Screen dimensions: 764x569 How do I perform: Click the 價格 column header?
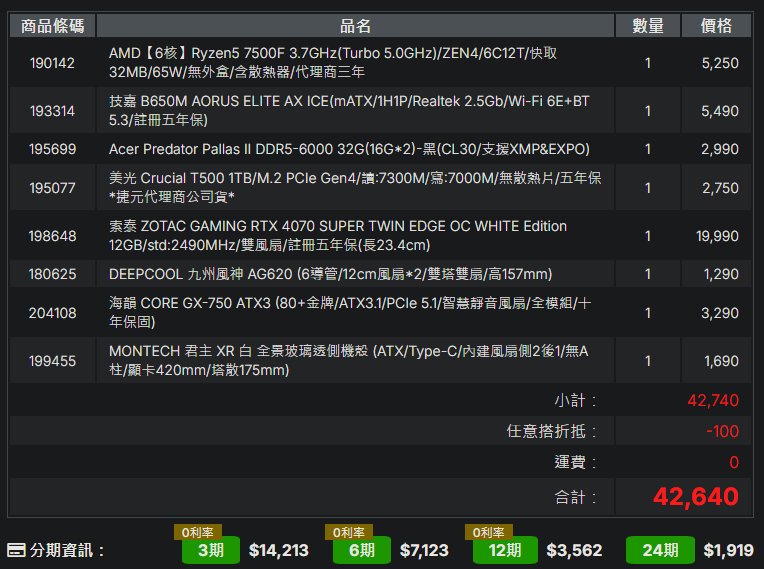[x=716, y=26]
